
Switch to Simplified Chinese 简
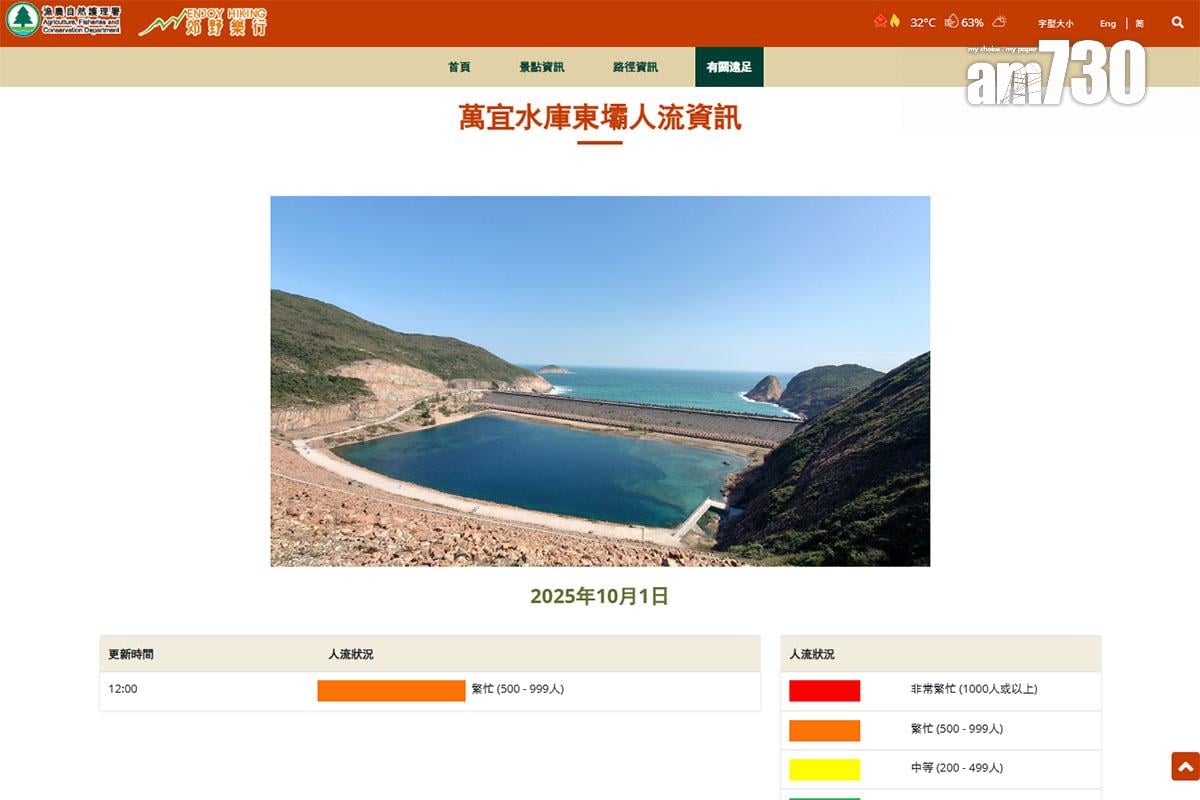point(1139,23)
